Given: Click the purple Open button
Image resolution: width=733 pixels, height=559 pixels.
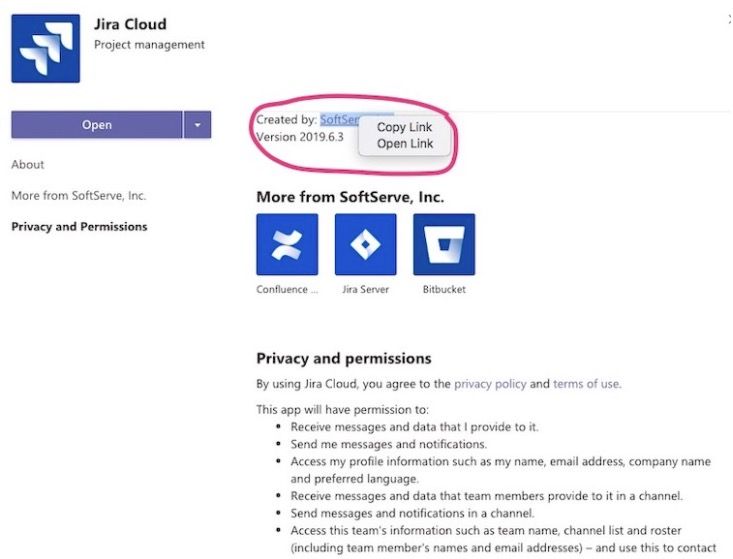Looking at the screenshot, I should 97,125.
